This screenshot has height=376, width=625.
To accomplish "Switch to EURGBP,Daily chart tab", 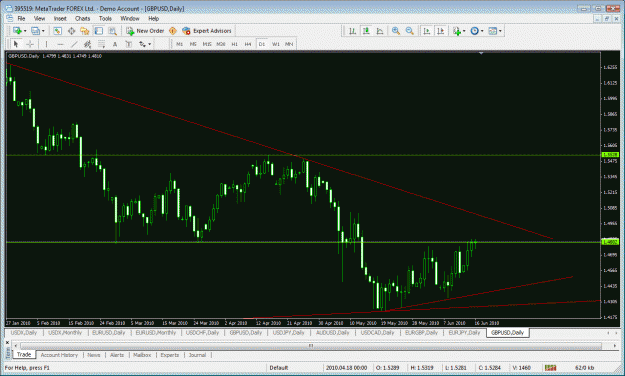I will pyautogui.click(x=421, y=333).
